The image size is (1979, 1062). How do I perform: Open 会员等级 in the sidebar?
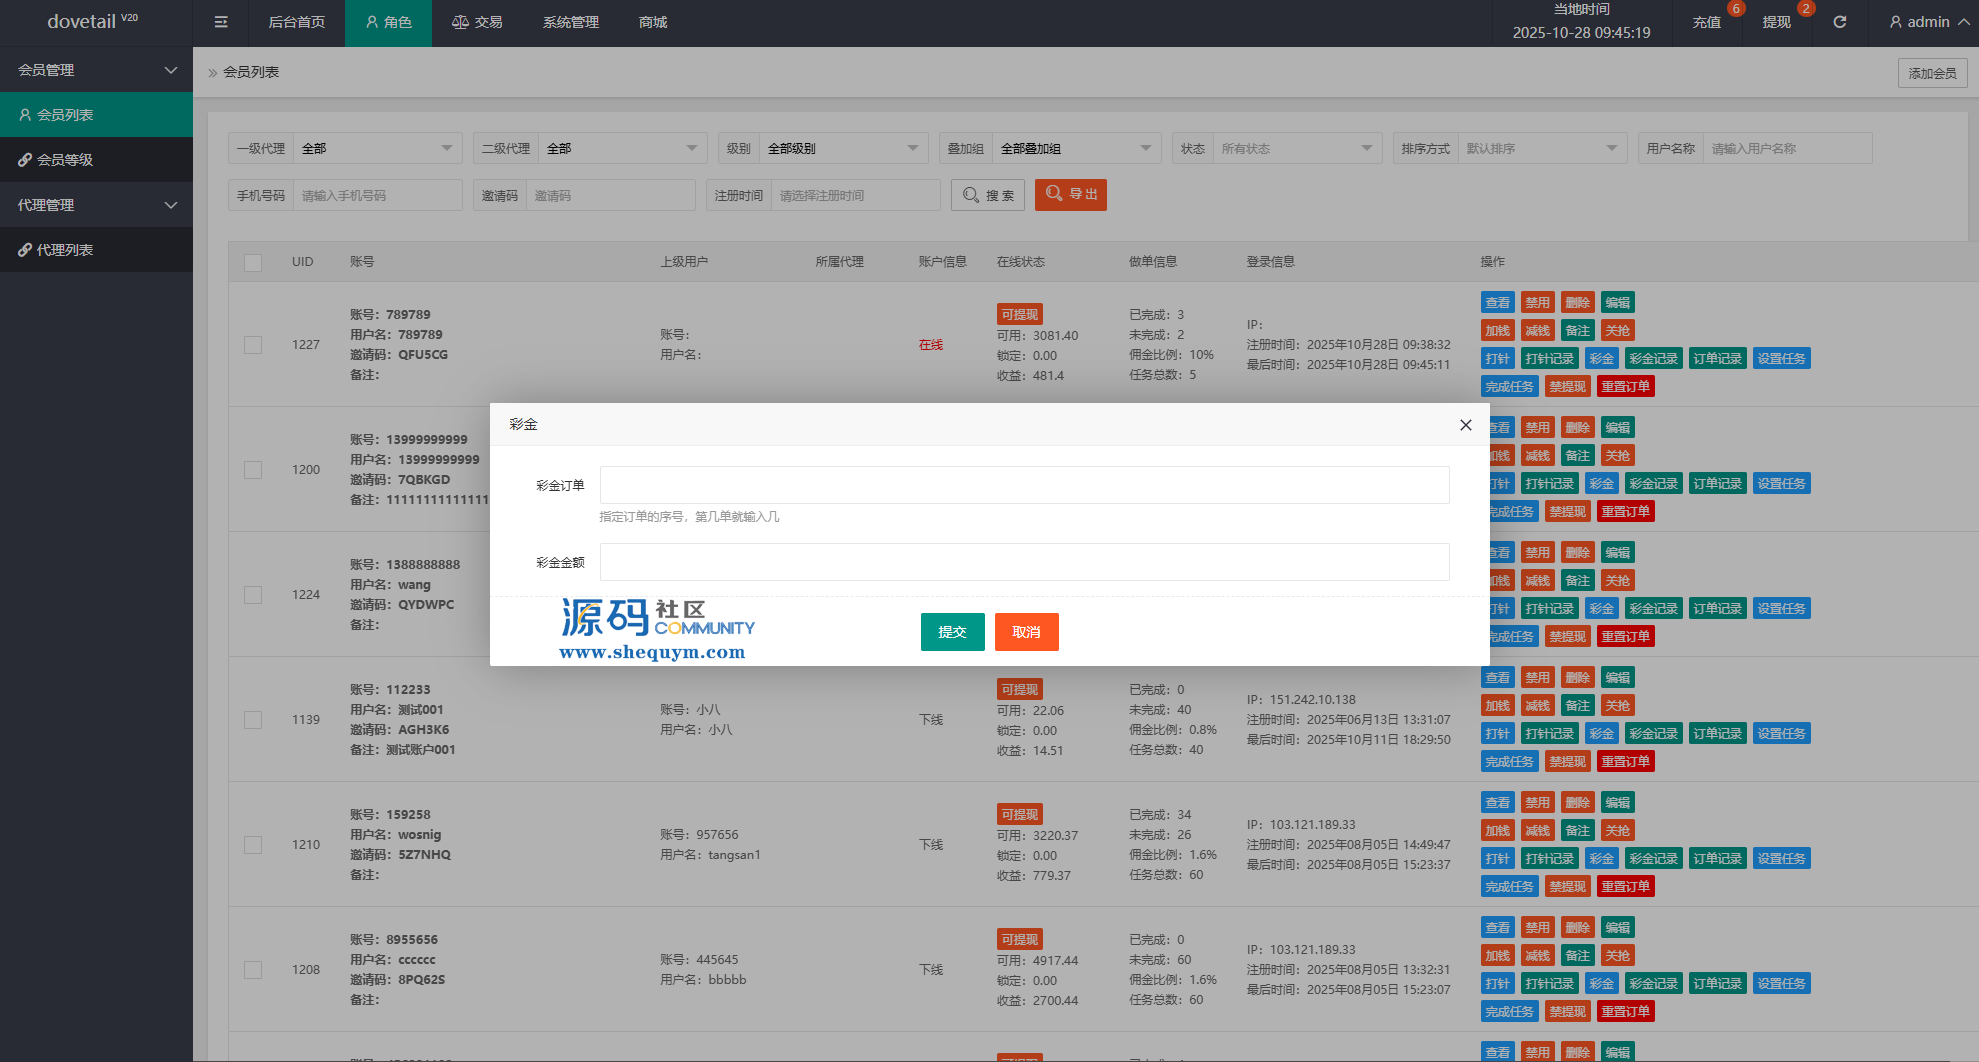(x=65, y=160)
